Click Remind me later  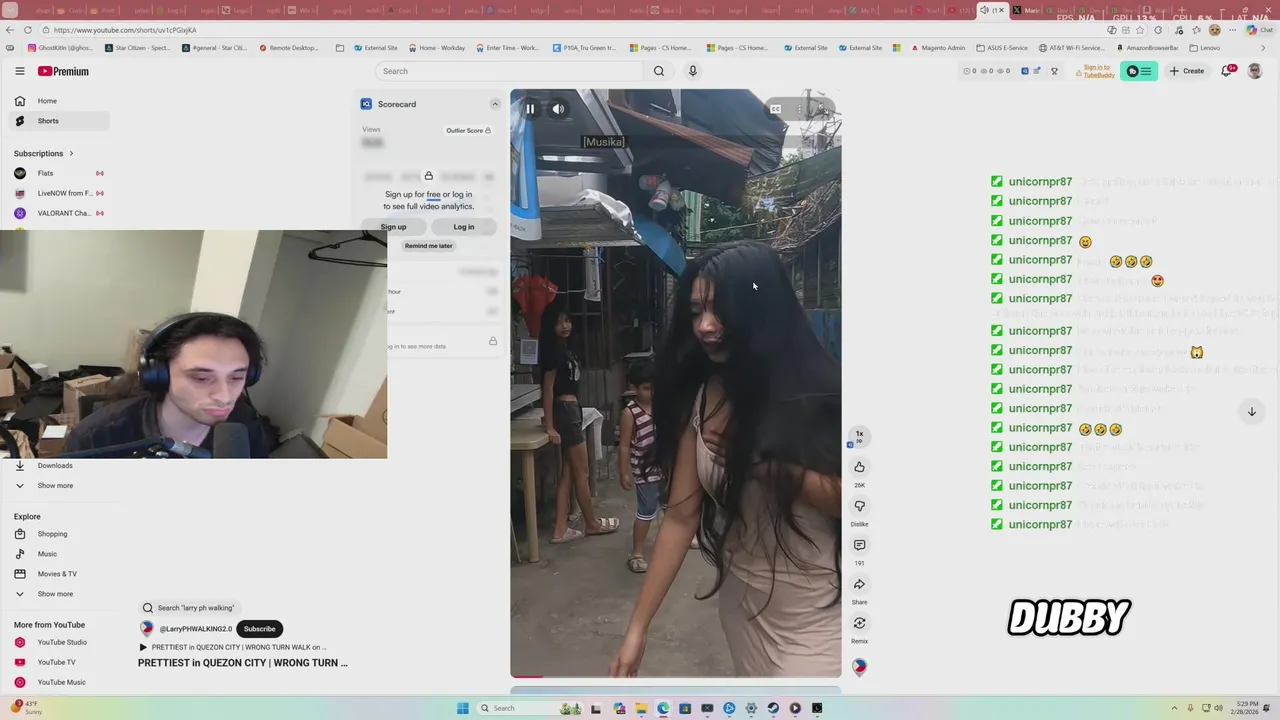[428, 246]
